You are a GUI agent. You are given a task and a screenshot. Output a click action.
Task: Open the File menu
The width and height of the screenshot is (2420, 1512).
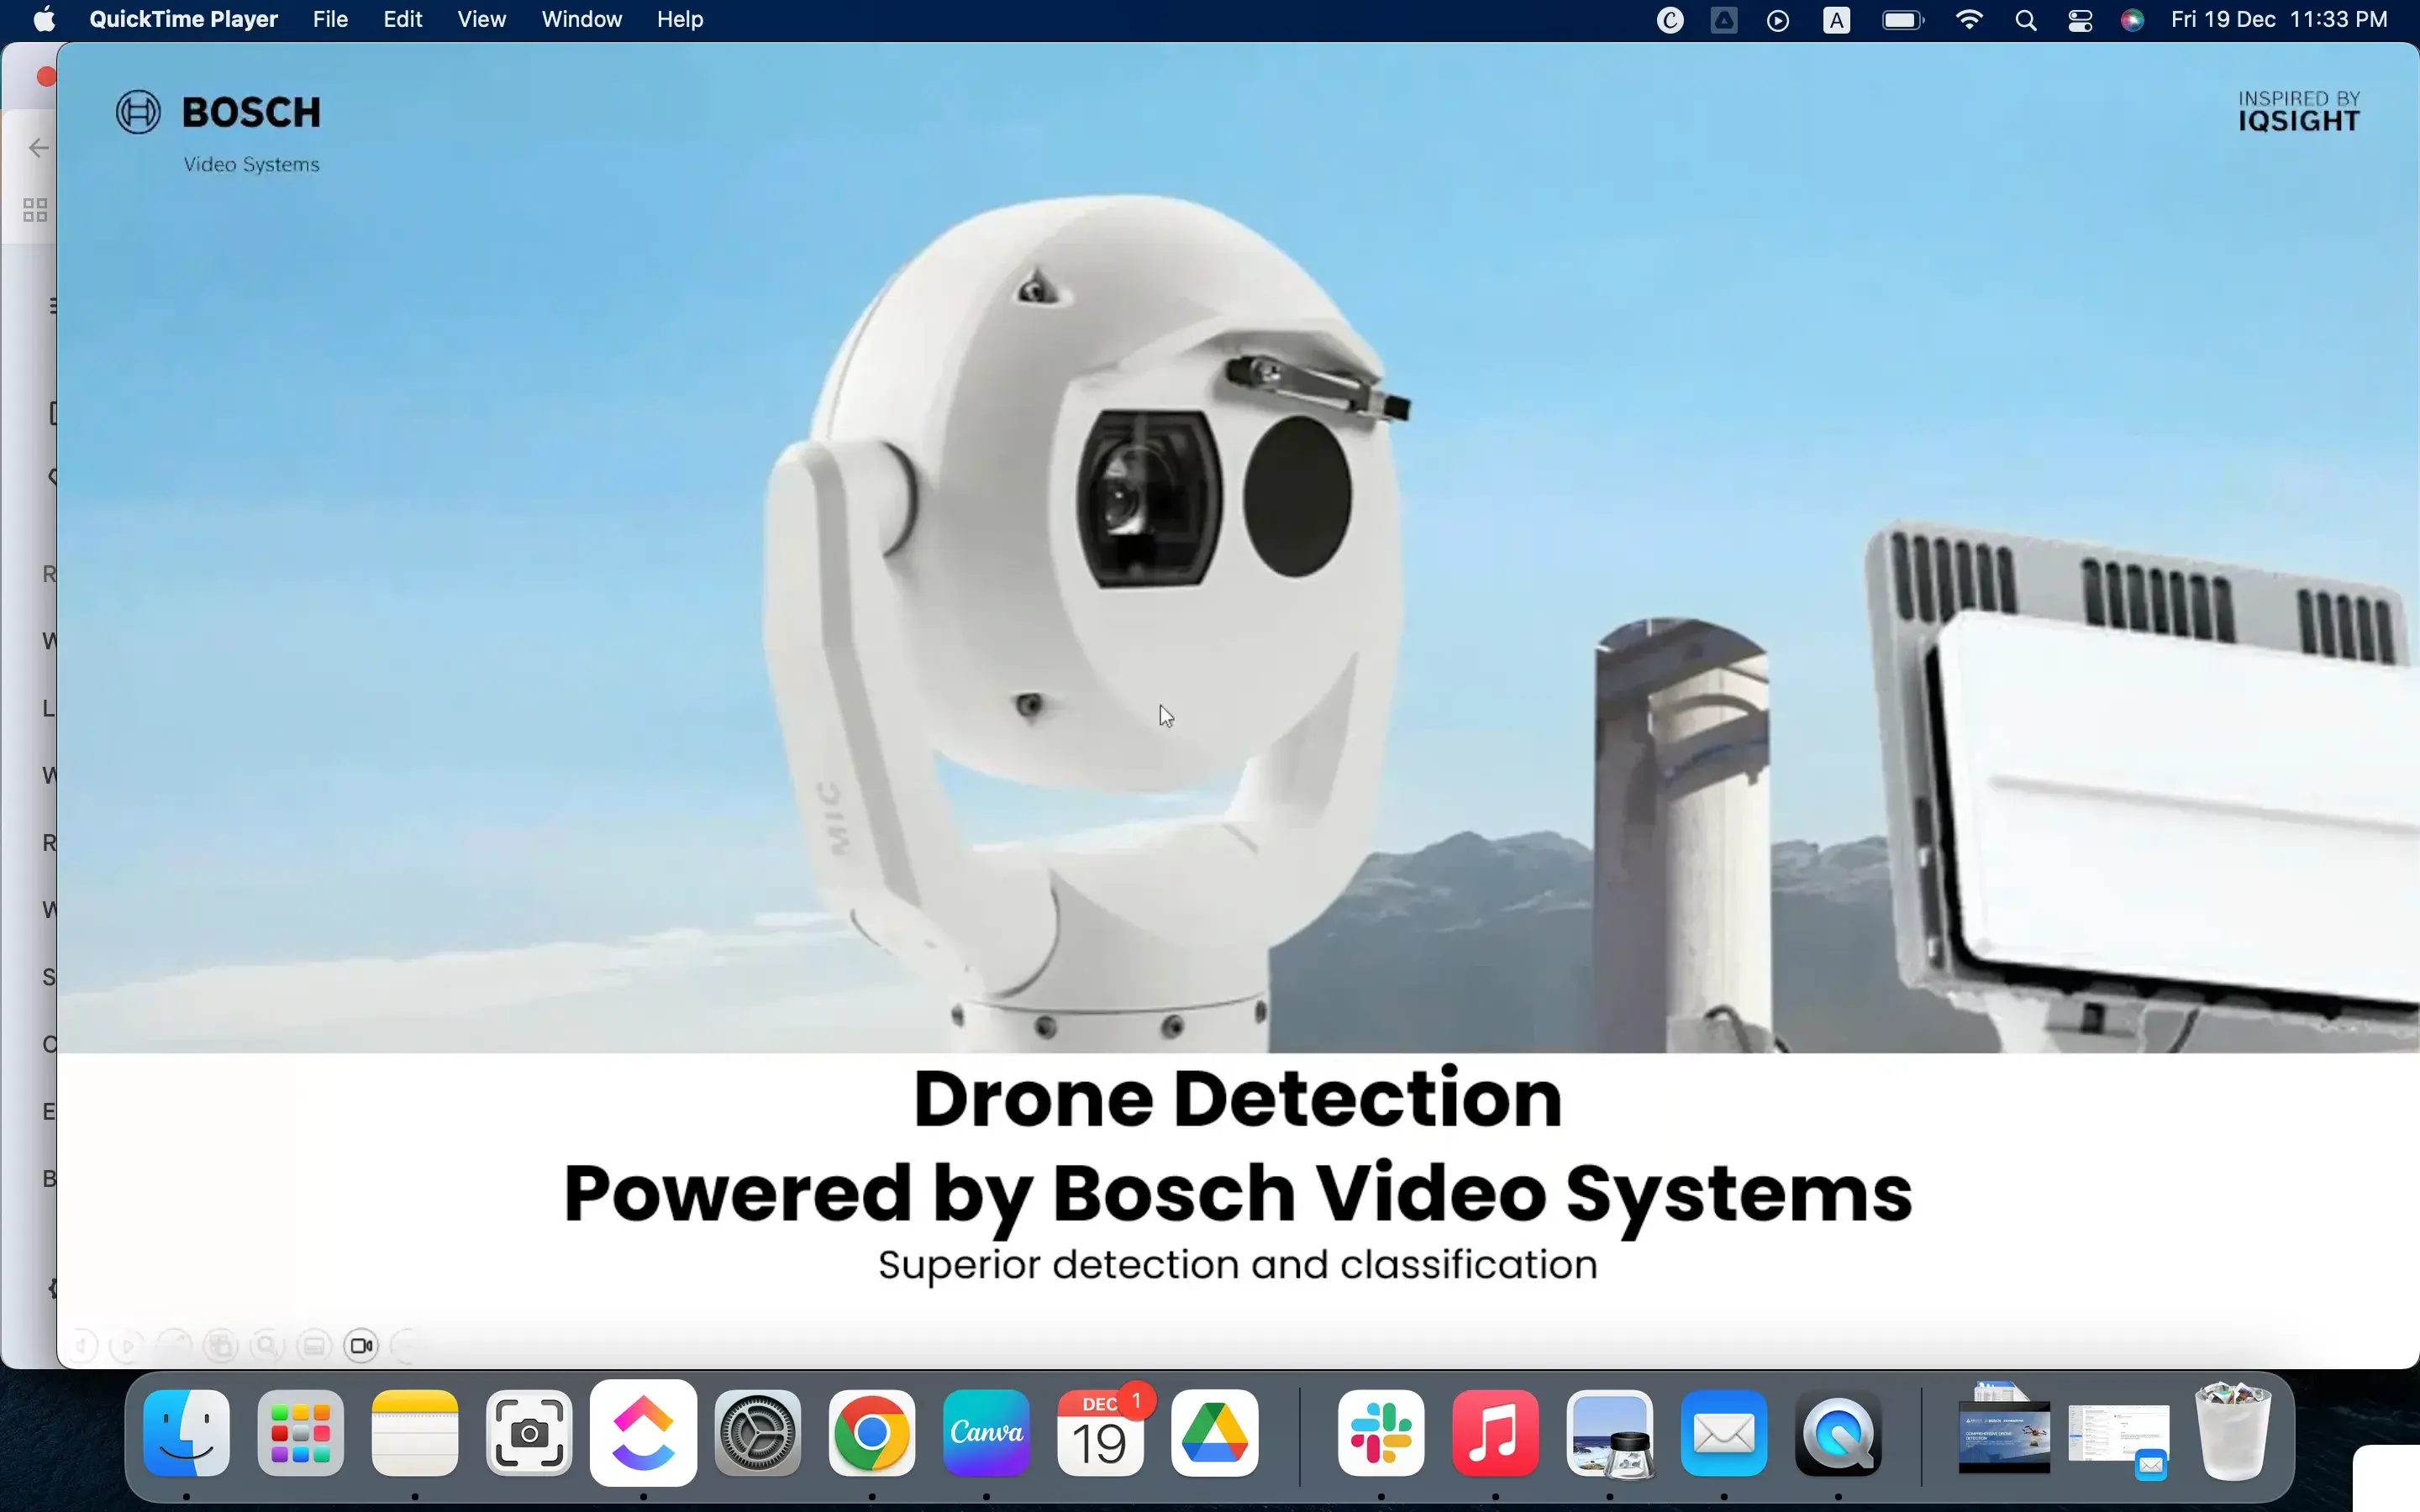(329, 19)
